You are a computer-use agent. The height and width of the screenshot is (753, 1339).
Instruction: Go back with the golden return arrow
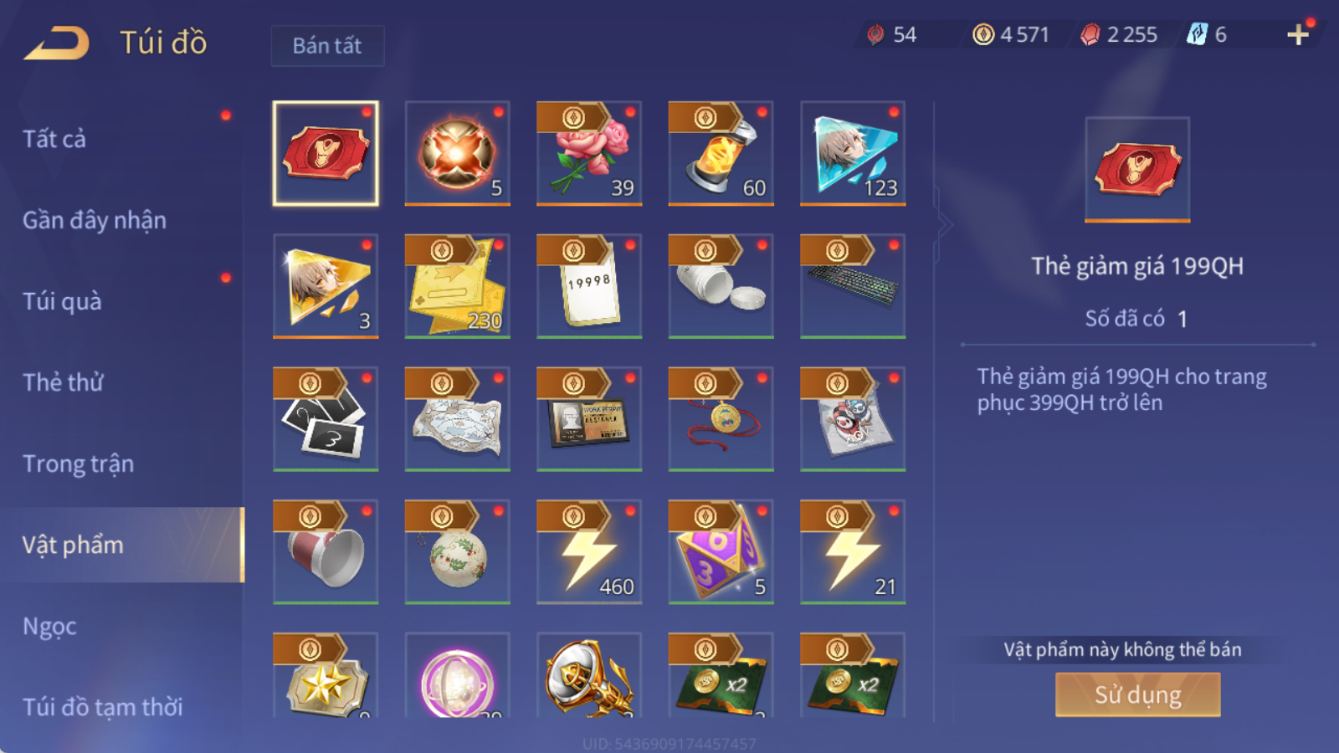point(57,43)
